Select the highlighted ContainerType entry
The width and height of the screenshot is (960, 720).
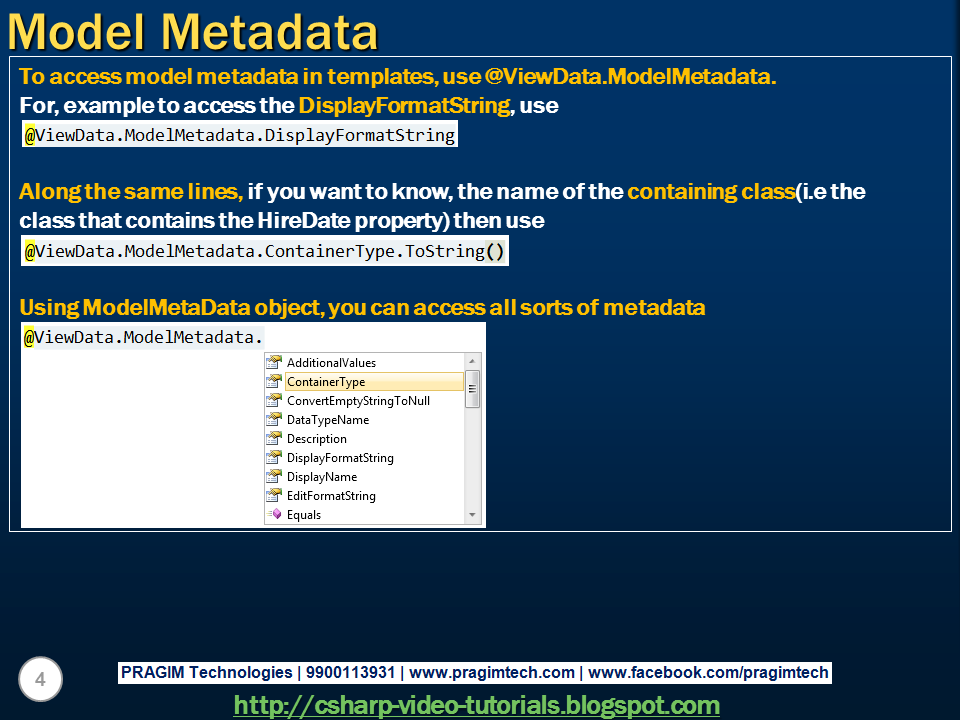tap(374, 381)
